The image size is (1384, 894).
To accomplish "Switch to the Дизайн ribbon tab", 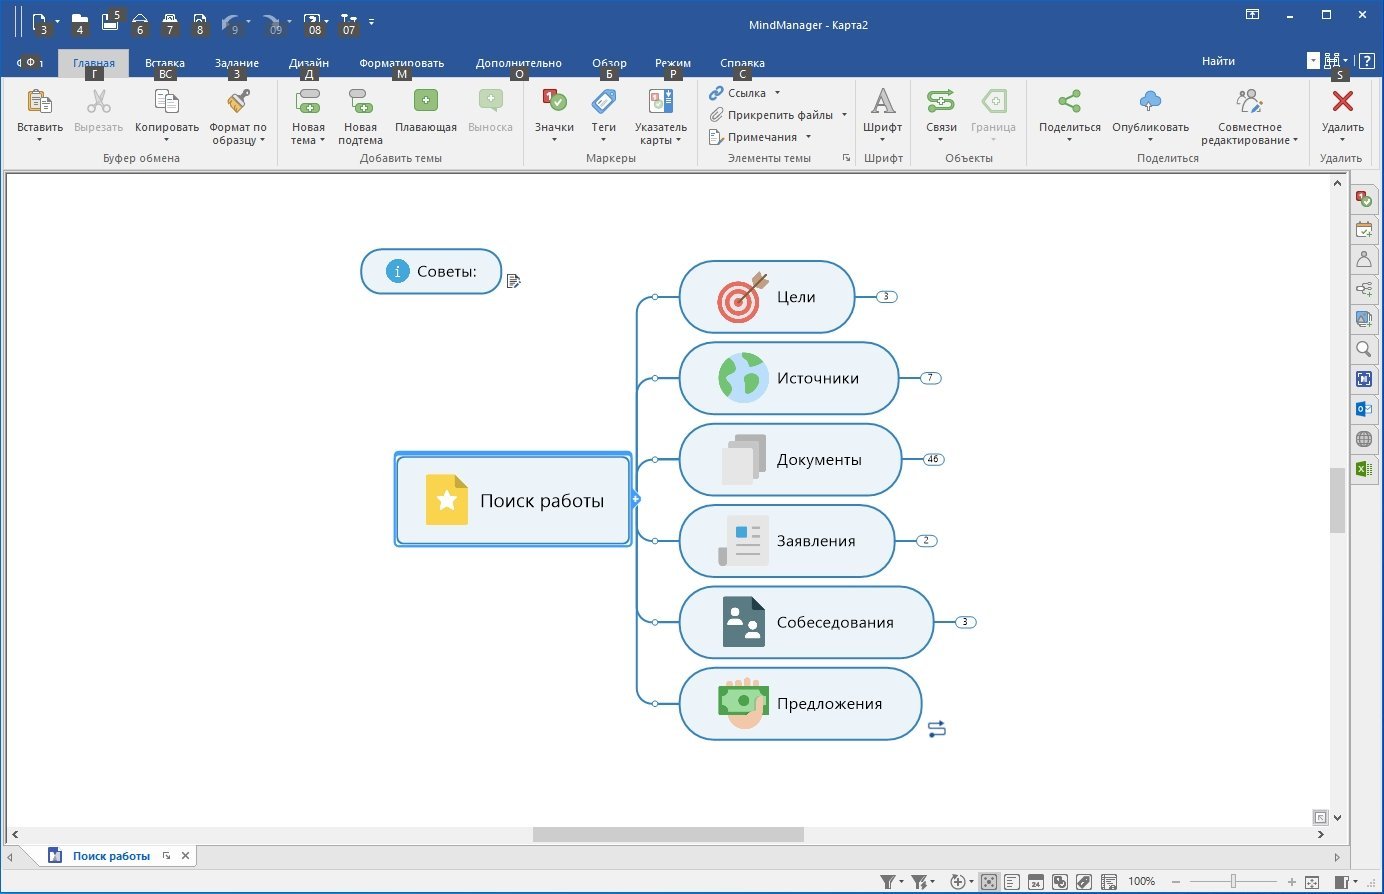I will [309, 62].
